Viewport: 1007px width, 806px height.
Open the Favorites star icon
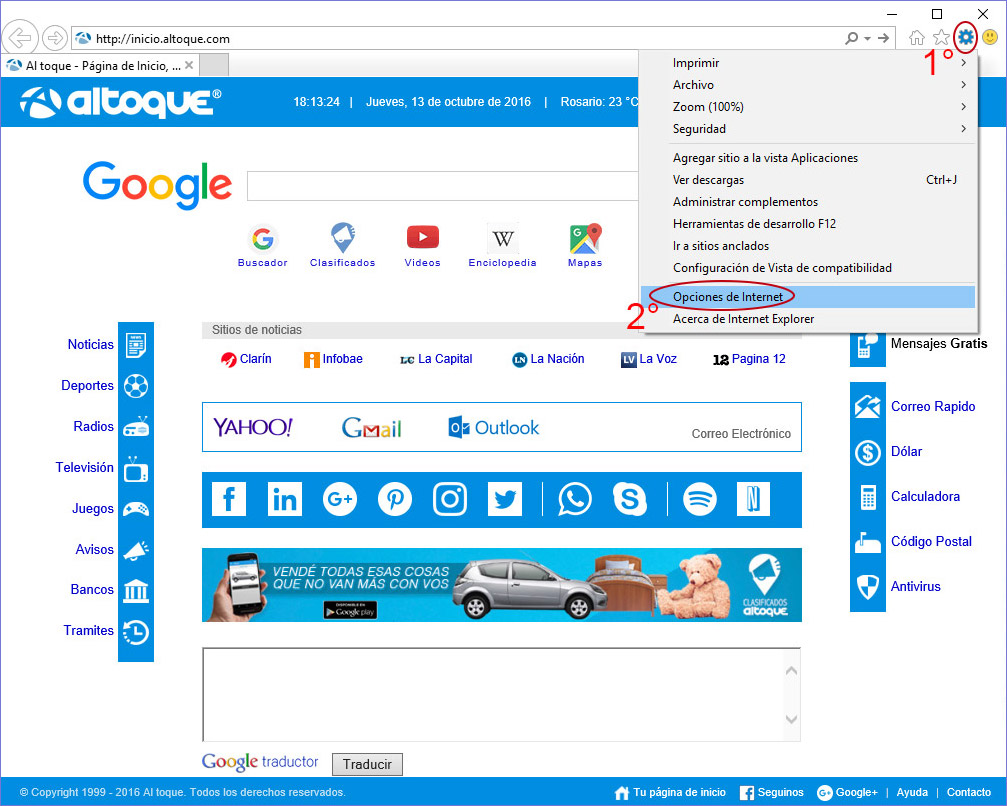click(941, 38)
